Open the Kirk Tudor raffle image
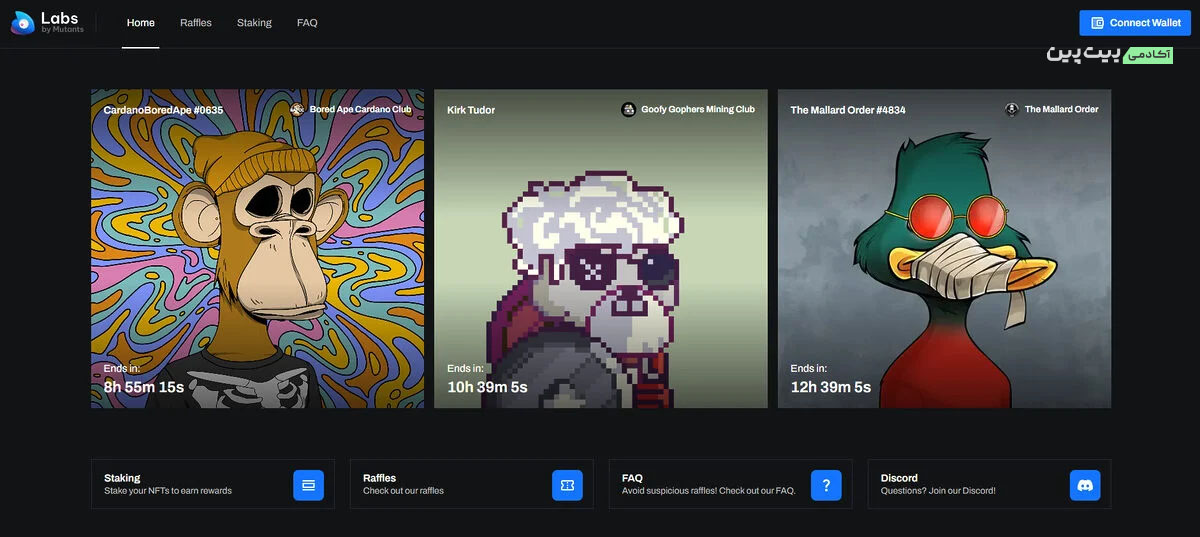 [601, 249]
